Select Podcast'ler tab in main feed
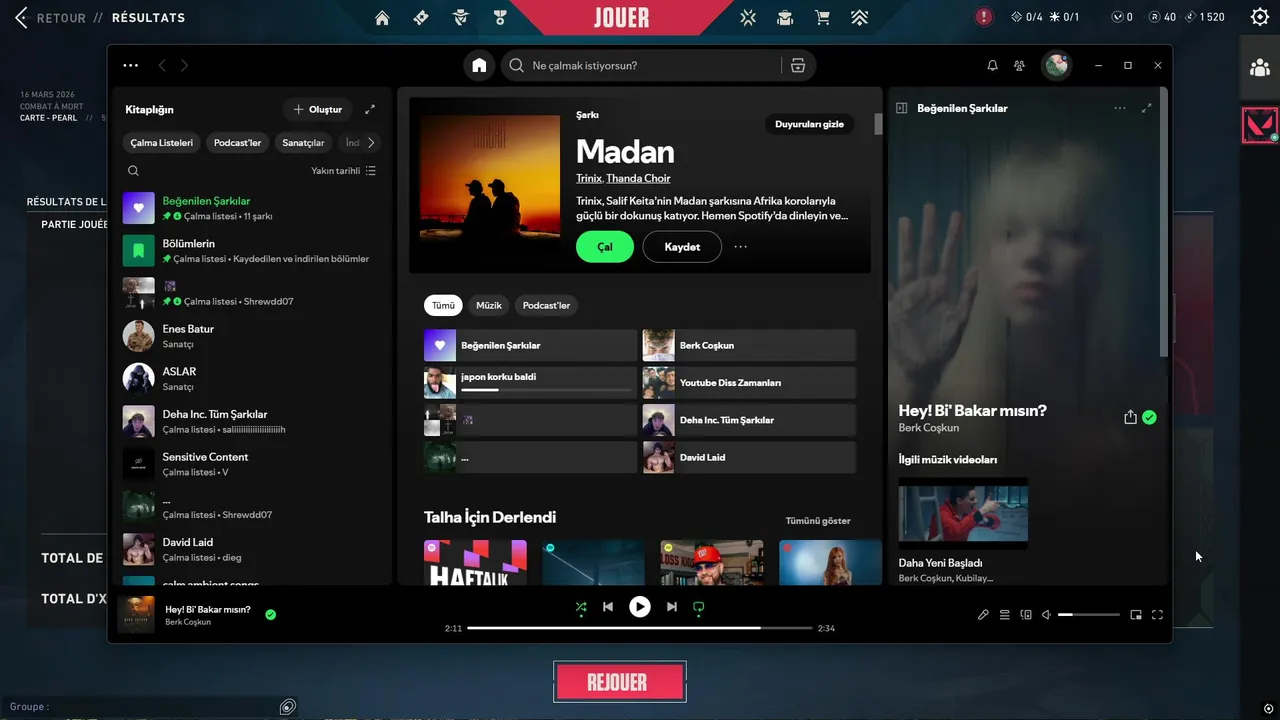 546,305
